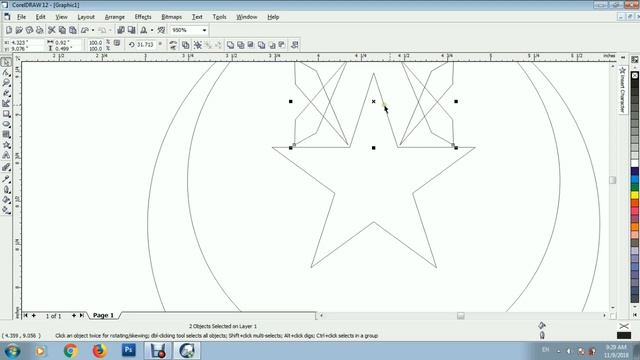Pick the yellow swatch in the color palette
The width and height of the screenshot is (640, 360).
(x=635, y=195)
